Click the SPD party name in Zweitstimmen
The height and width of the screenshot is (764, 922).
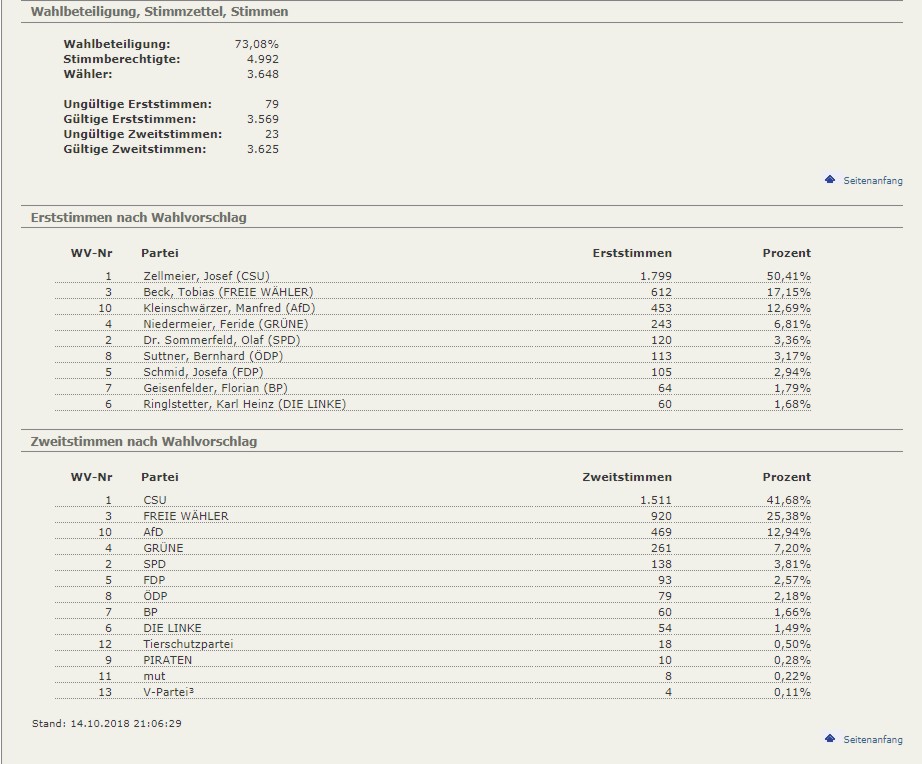point(154,564)
